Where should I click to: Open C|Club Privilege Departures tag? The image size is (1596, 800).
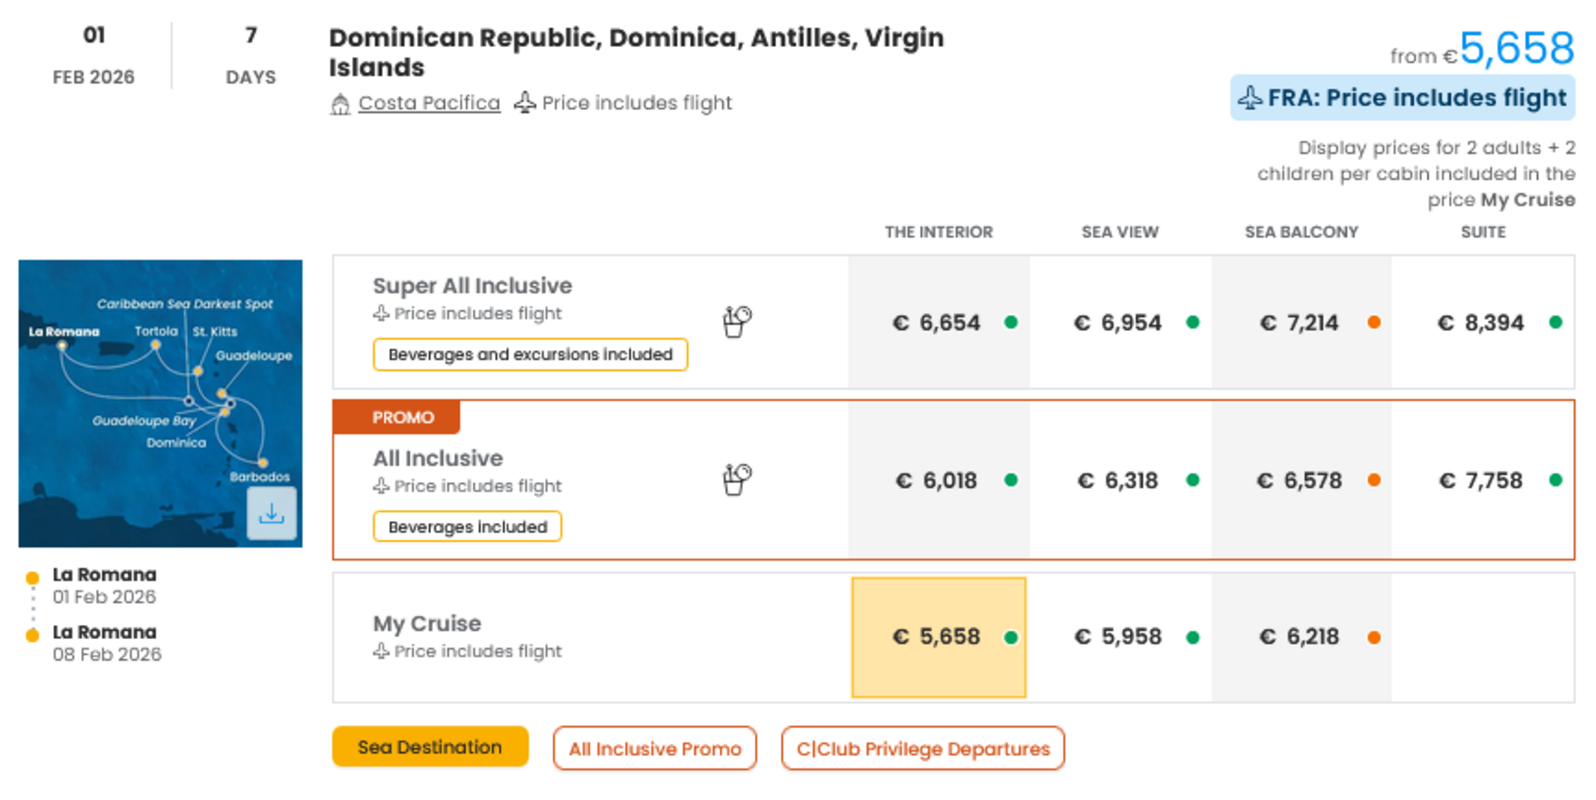[923, 749]
